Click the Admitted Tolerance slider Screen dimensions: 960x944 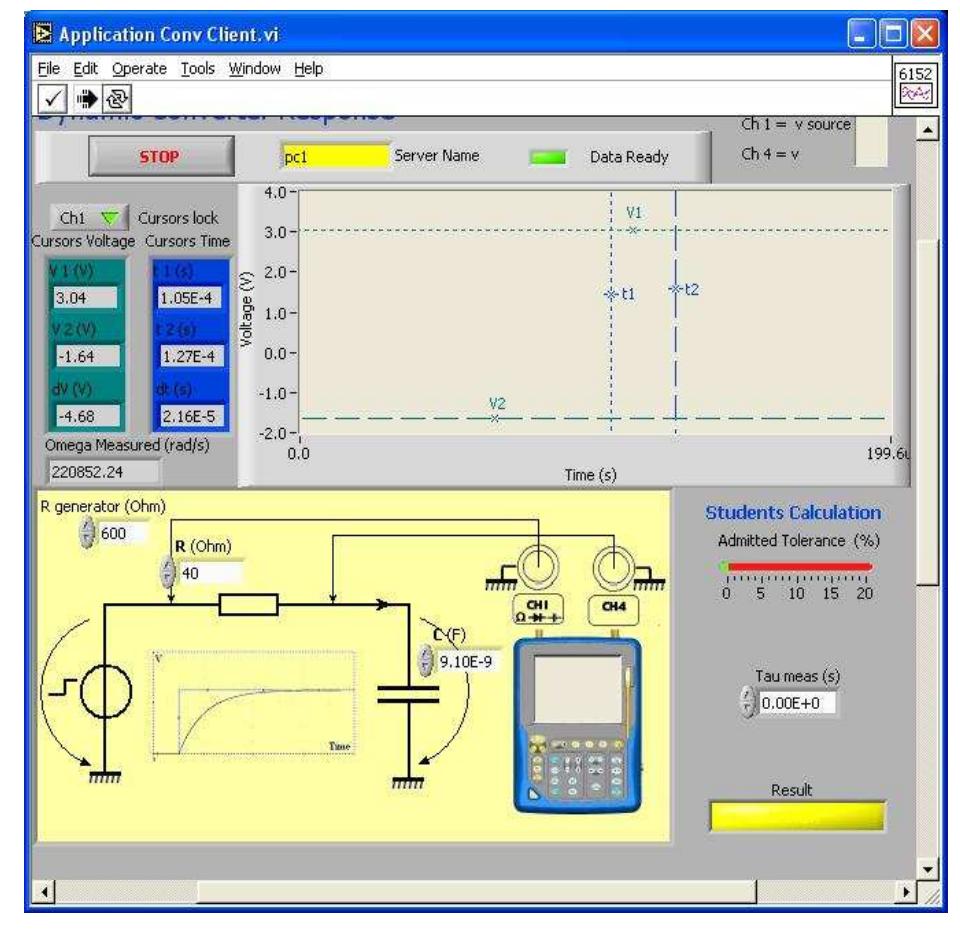(x=797, y=567)
